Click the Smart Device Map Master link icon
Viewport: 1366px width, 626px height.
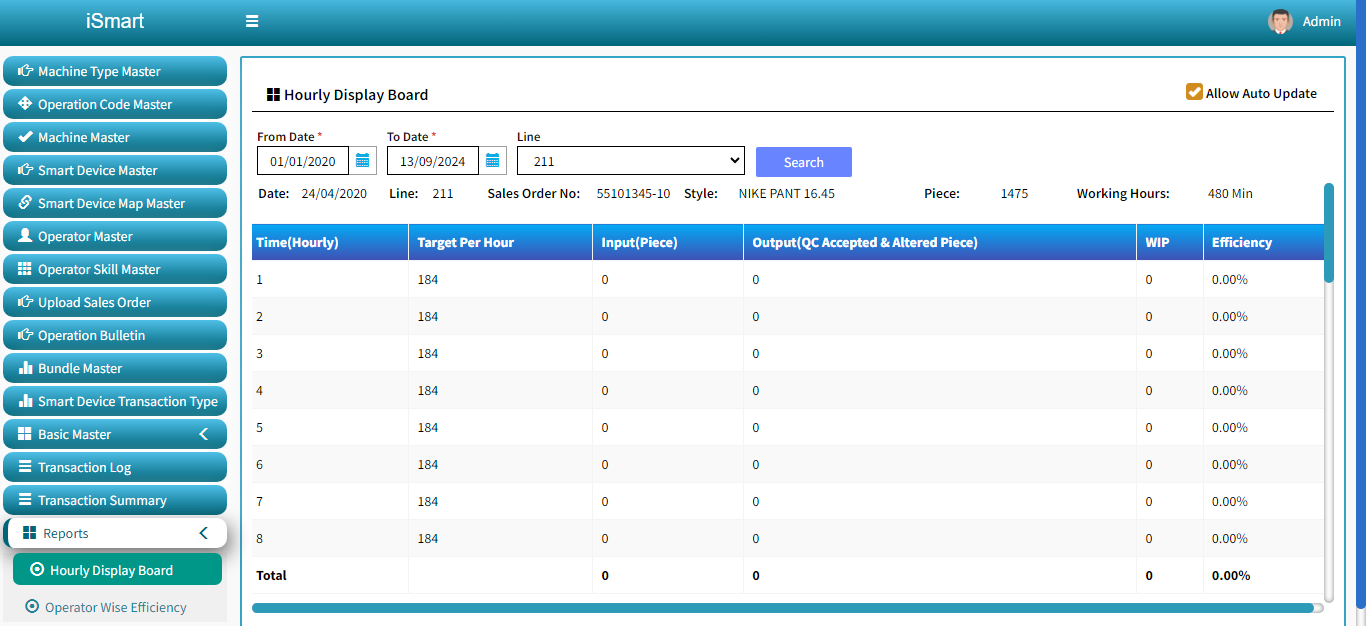[x=25, y=203]
